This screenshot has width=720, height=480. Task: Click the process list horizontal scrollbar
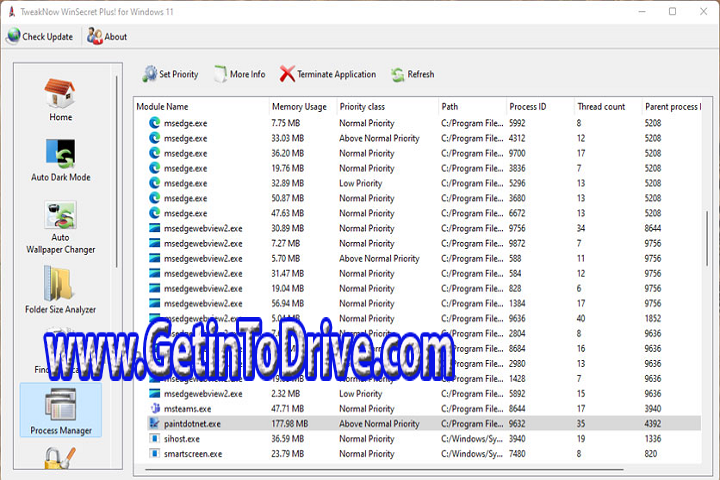tap(385, 469)
